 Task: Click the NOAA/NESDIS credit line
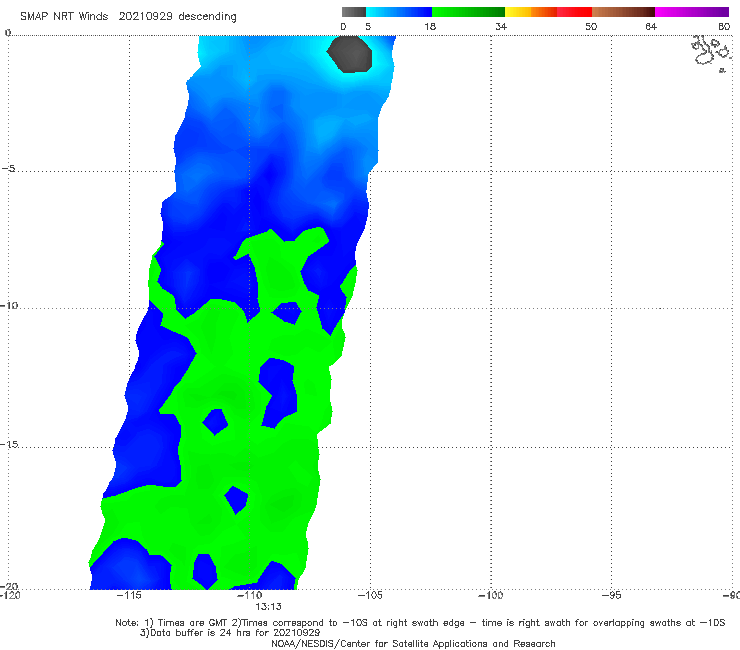coord(413,643)
